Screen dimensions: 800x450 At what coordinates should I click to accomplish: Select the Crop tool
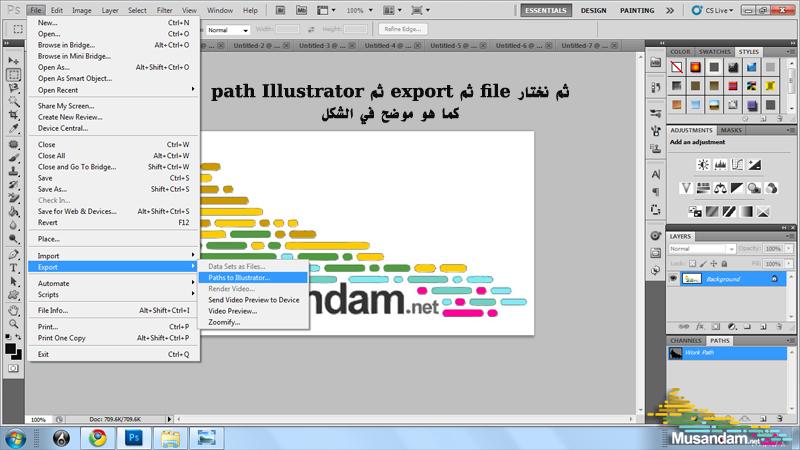pos(13,115)
